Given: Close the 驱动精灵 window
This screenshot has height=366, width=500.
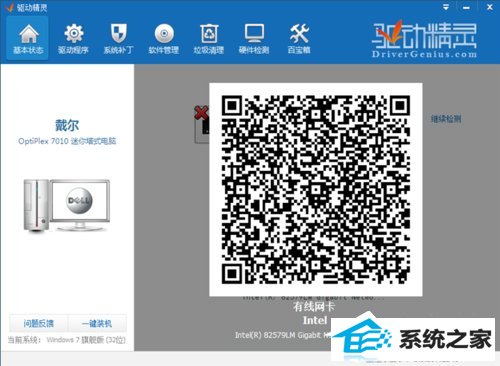Looking at the screenshot, I should point(490,7).
